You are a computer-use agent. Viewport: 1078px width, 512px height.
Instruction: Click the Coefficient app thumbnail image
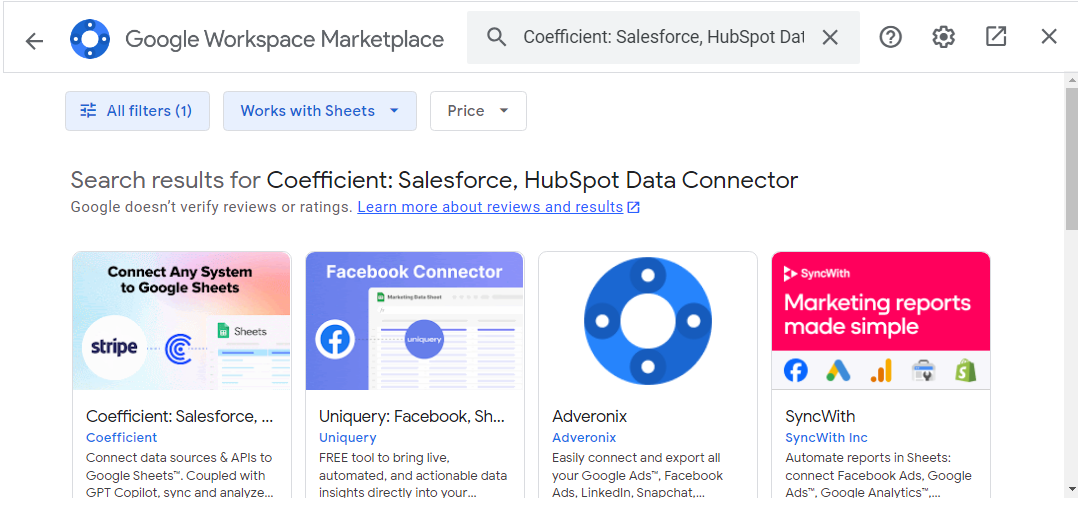click(182, 321)
